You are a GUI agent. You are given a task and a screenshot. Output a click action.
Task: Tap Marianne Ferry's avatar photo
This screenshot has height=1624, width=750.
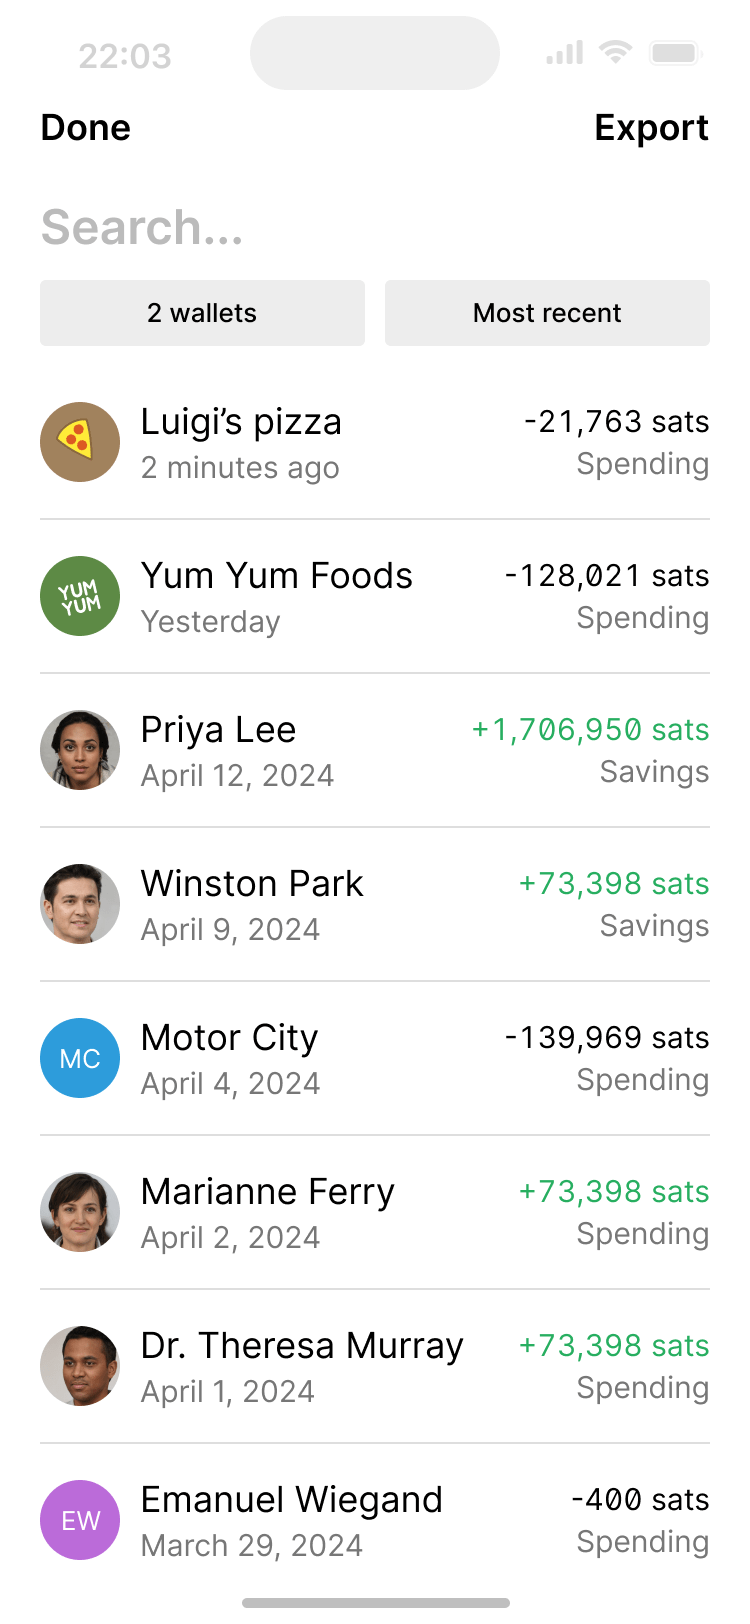point(80,1212)
